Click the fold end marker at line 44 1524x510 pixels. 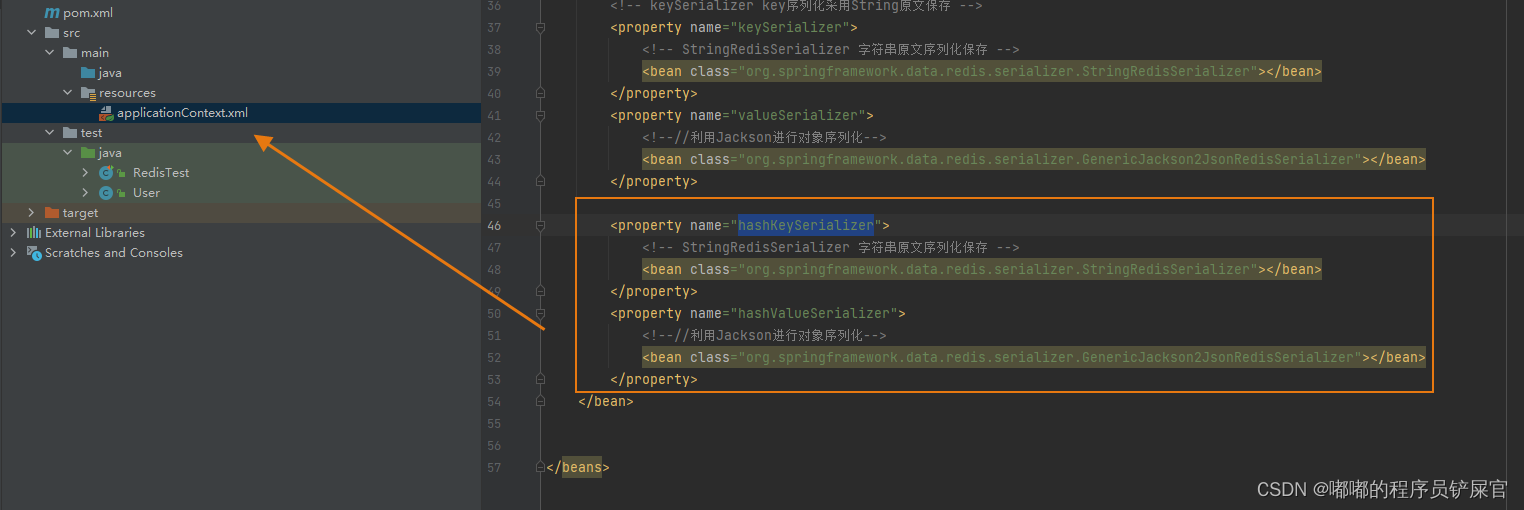pyautogui.click(x=541, y=182)
